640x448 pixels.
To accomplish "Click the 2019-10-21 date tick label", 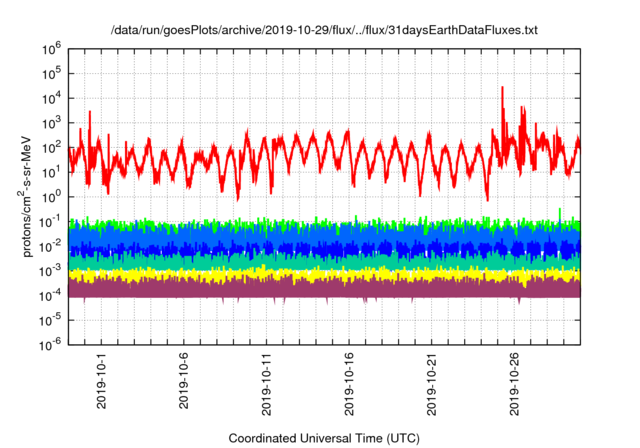I will click(x=431, y=385).
